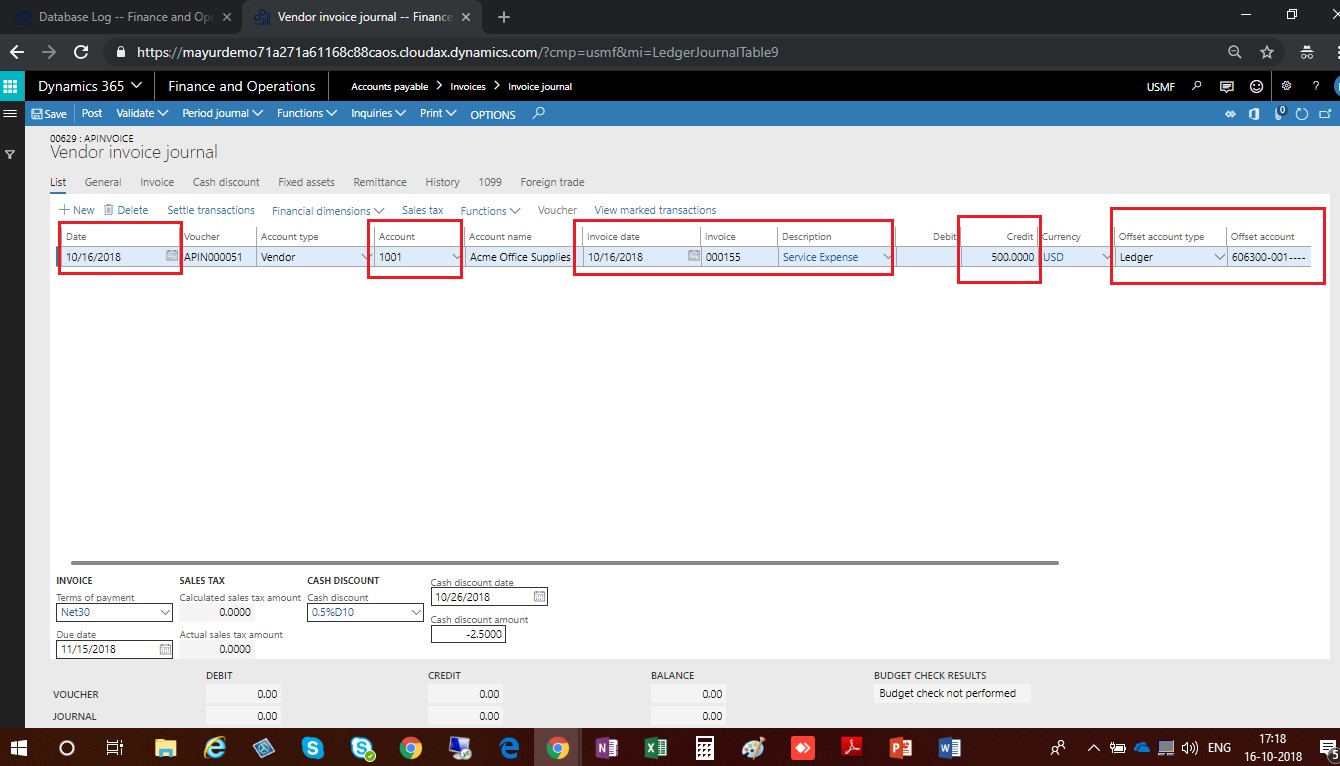
Task: Click the Post button
Action: click(x=92, y=114)
